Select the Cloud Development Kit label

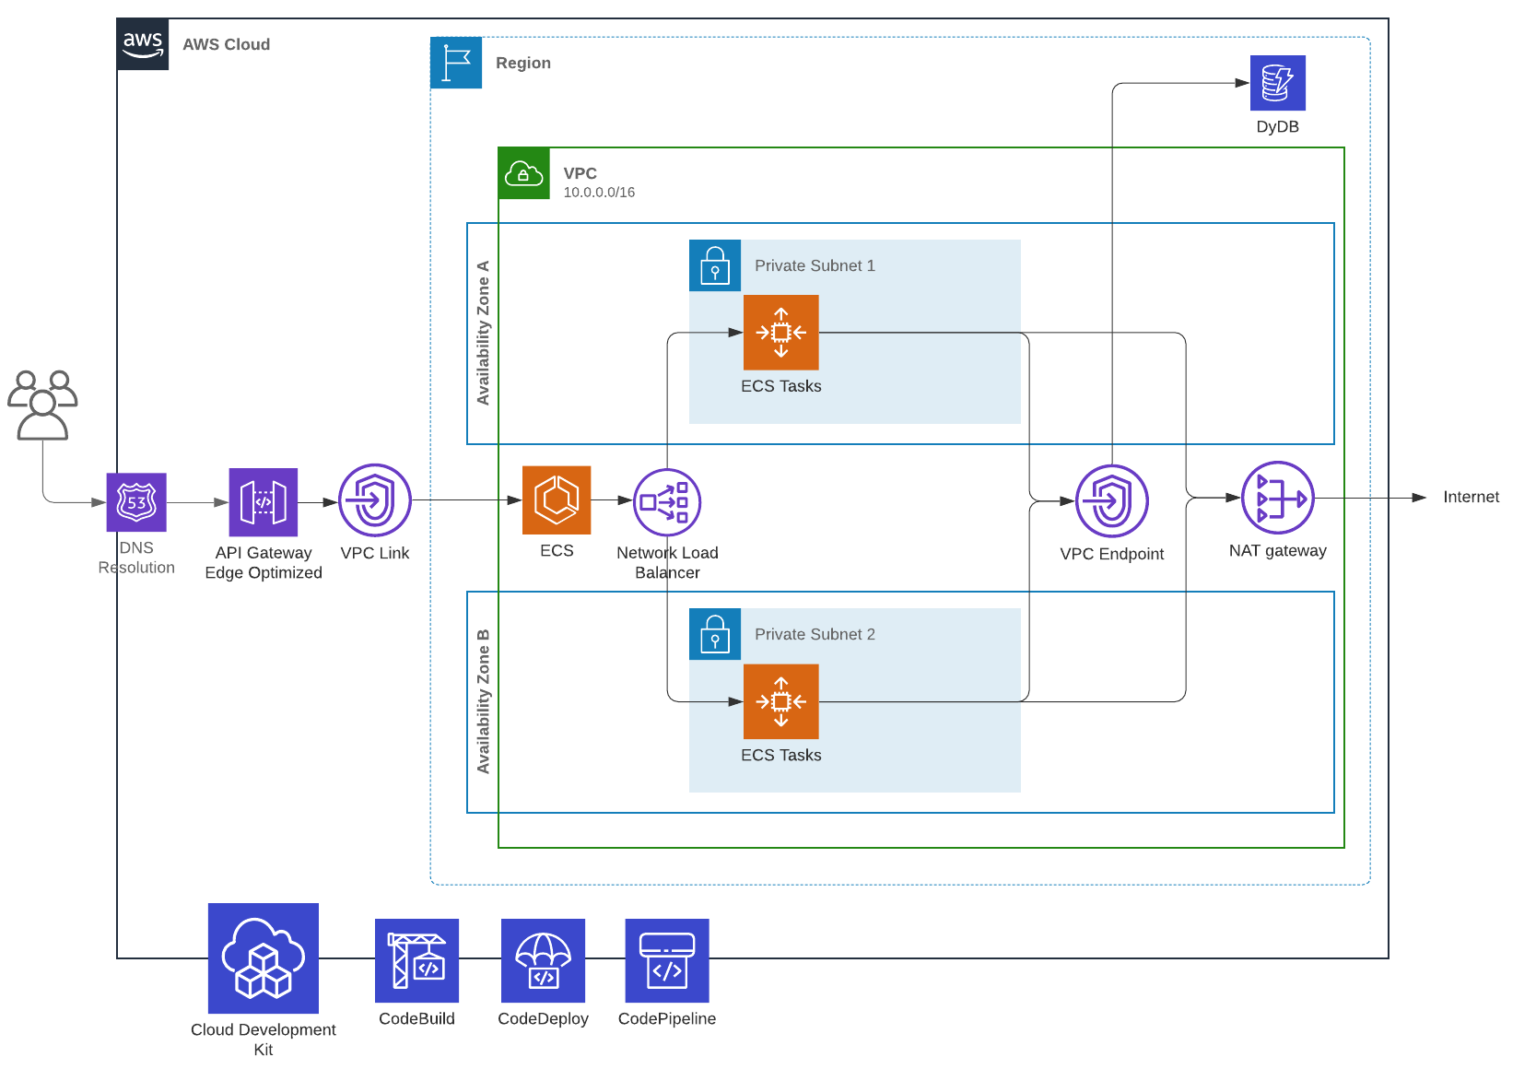coord(263,1040)
